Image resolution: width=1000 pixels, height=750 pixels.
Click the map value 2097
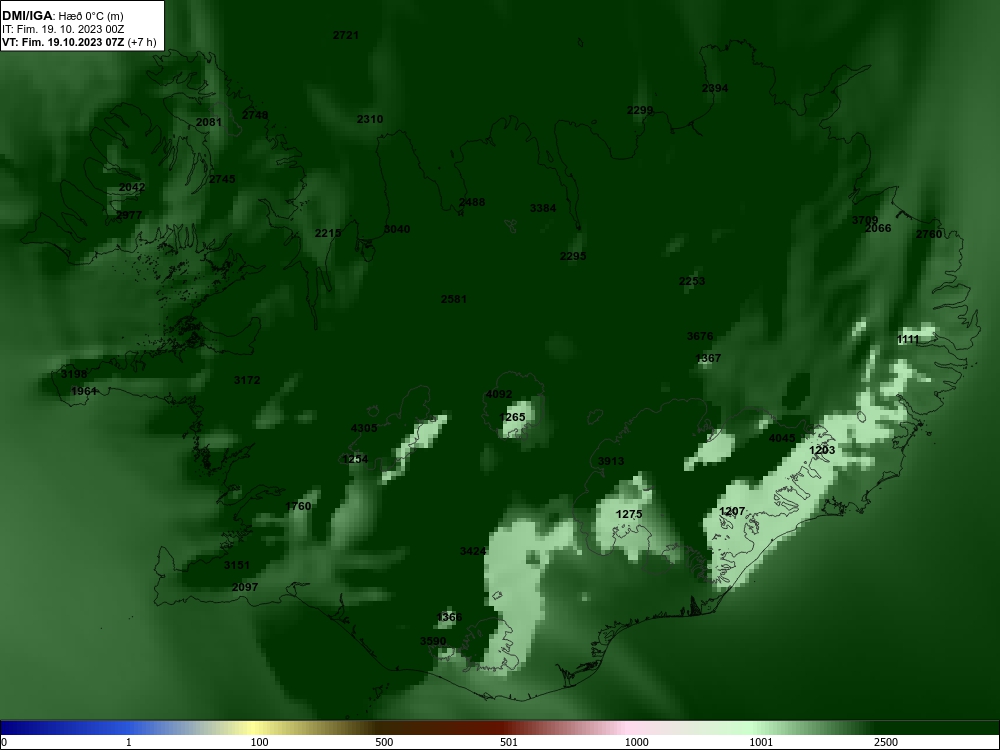pos(245,587)
